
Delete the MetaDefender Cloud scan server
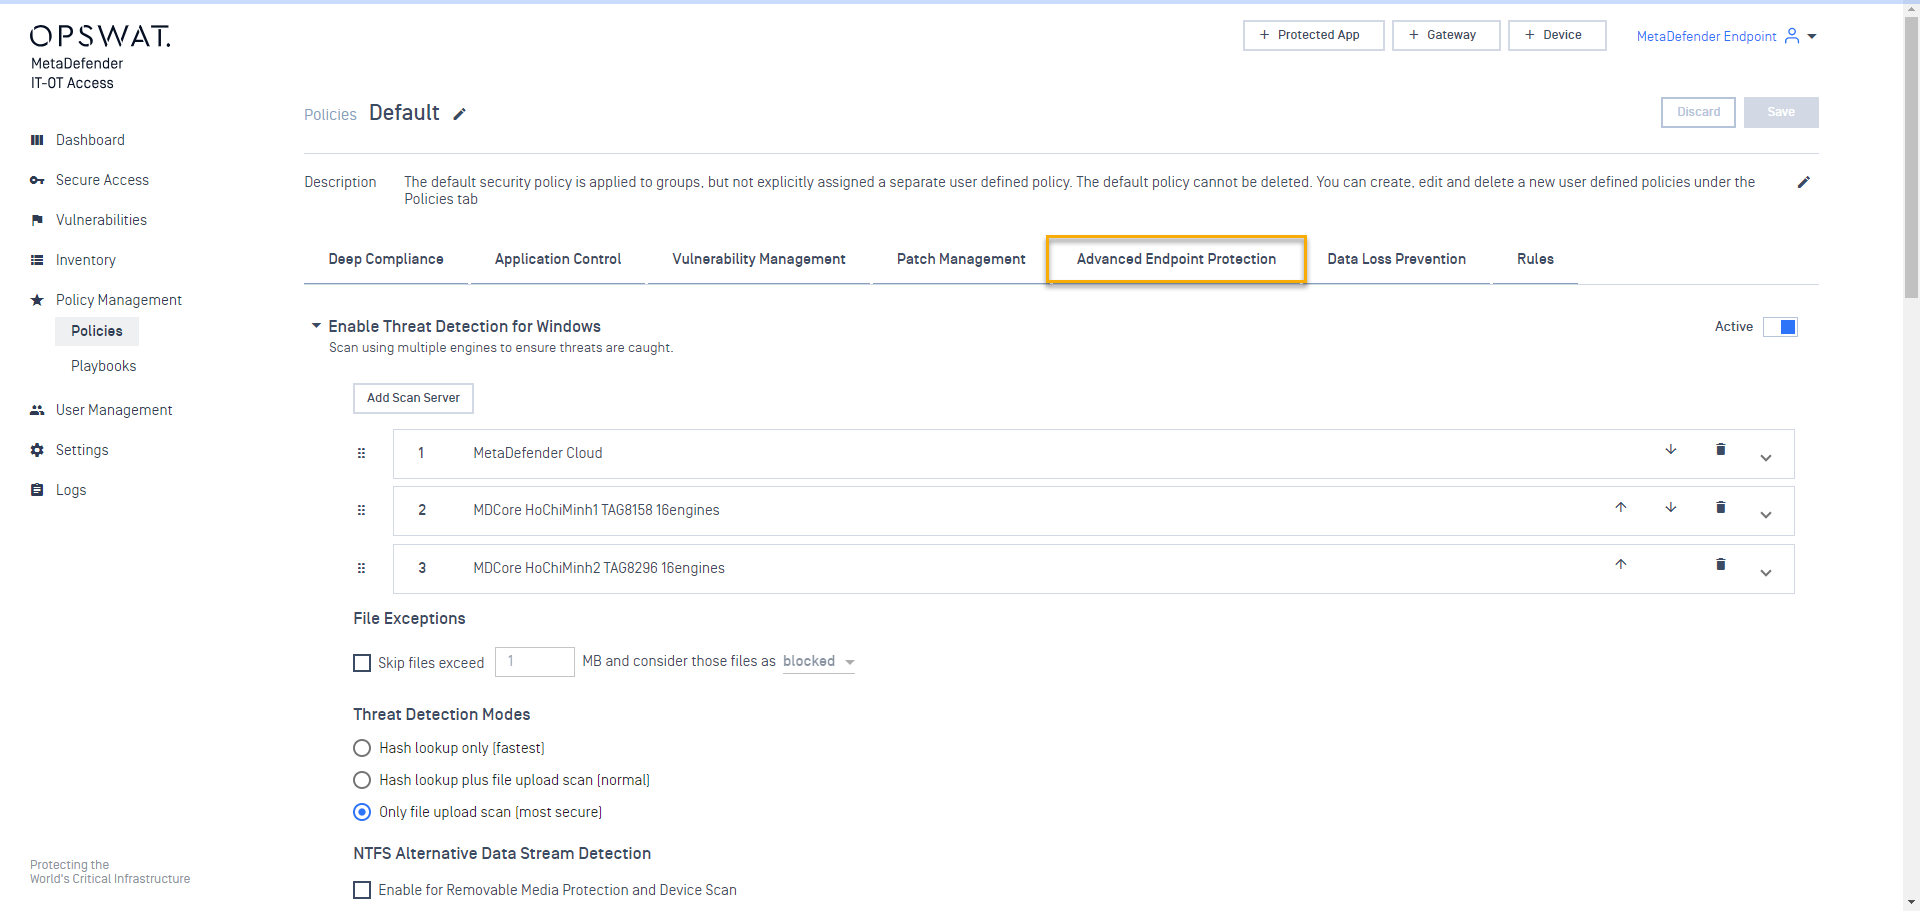point(1721,450)
